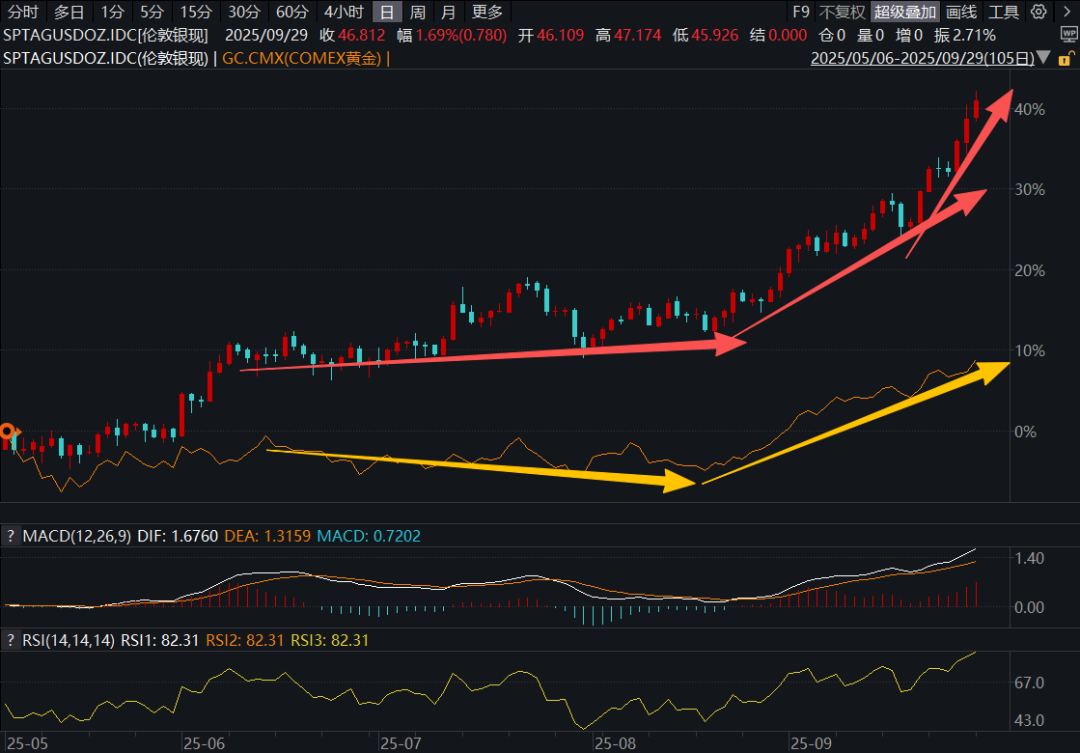Click the orange marker on the chart's left edge
Screen dimensions: 1080x753
(8, 433)
